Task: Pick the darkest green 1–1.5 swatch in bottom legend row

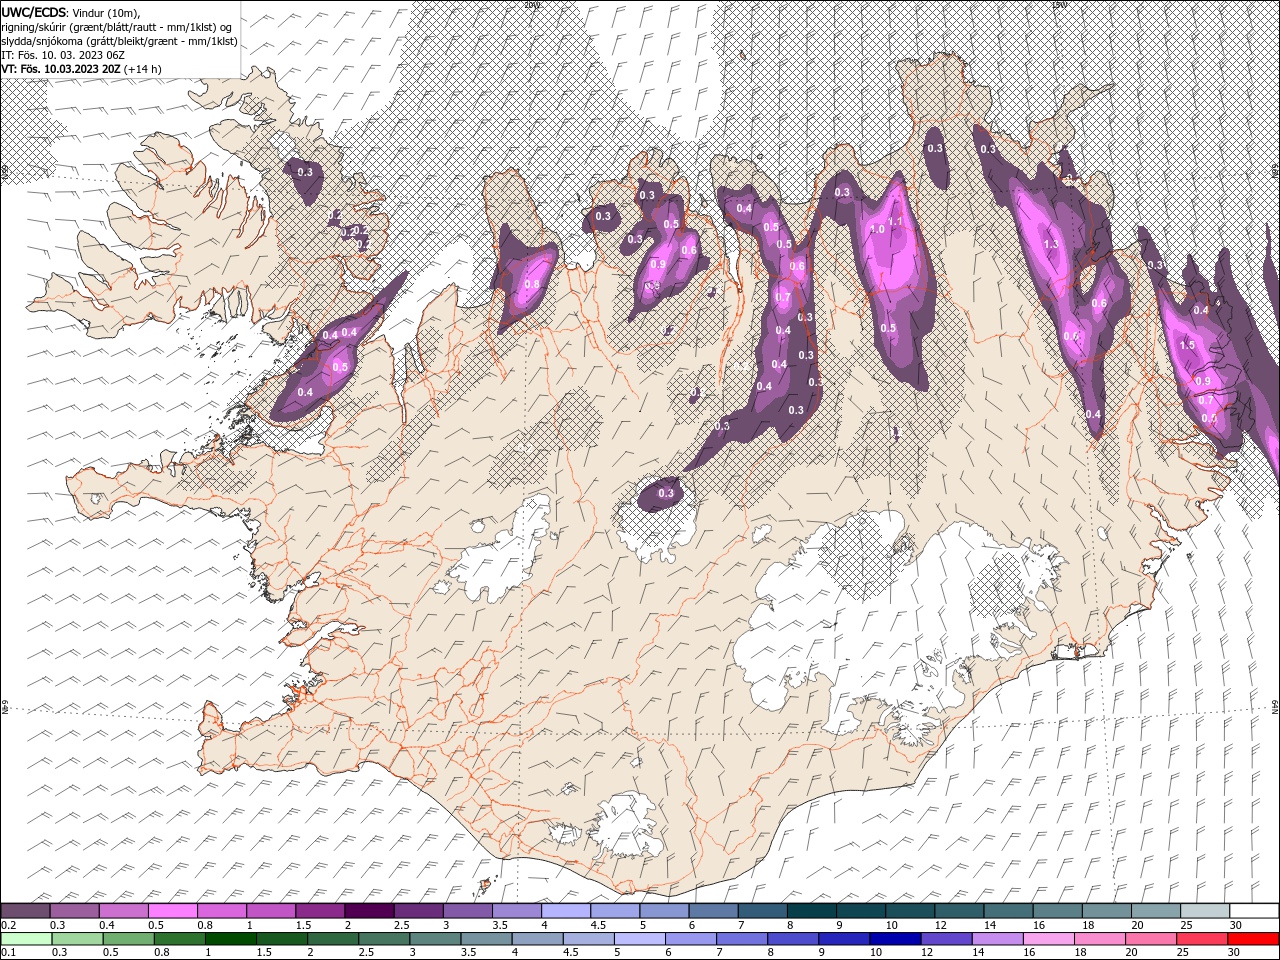Action: 230,939
